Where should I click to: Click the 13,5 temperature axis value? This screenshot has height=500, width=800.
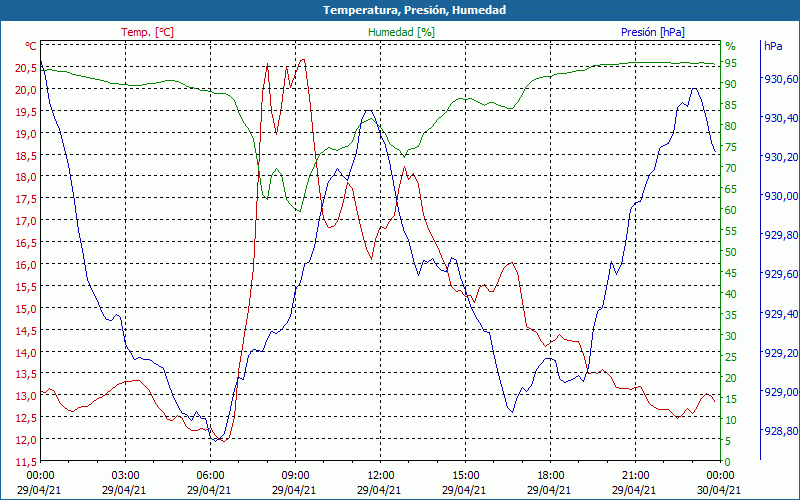[26, 374]
